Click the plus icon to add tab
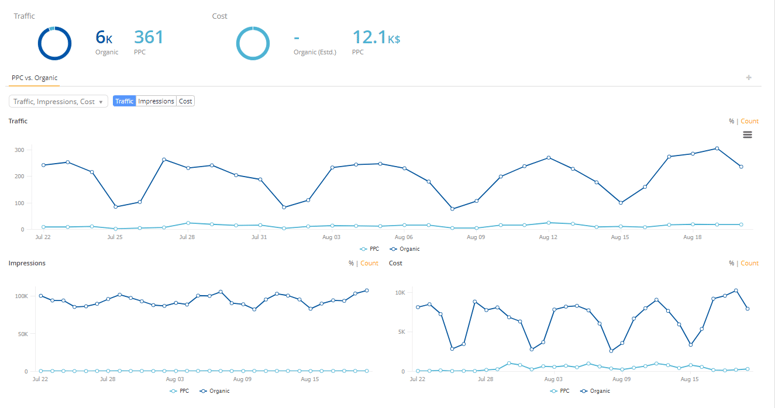The image size is (775, 408). click(749, 78)
